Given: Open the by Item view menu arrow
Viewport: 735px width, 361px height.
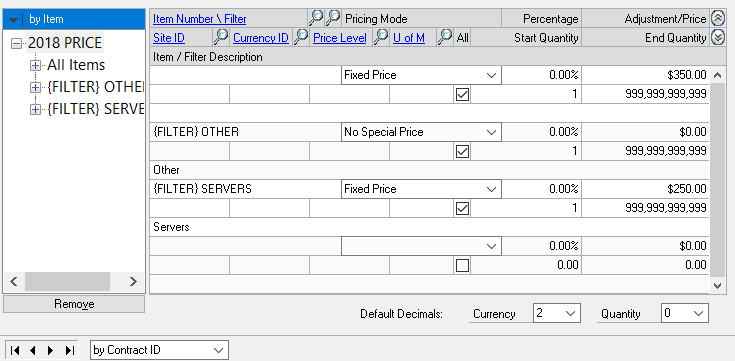Looking at the screenshot, I should tap(14, 20).
